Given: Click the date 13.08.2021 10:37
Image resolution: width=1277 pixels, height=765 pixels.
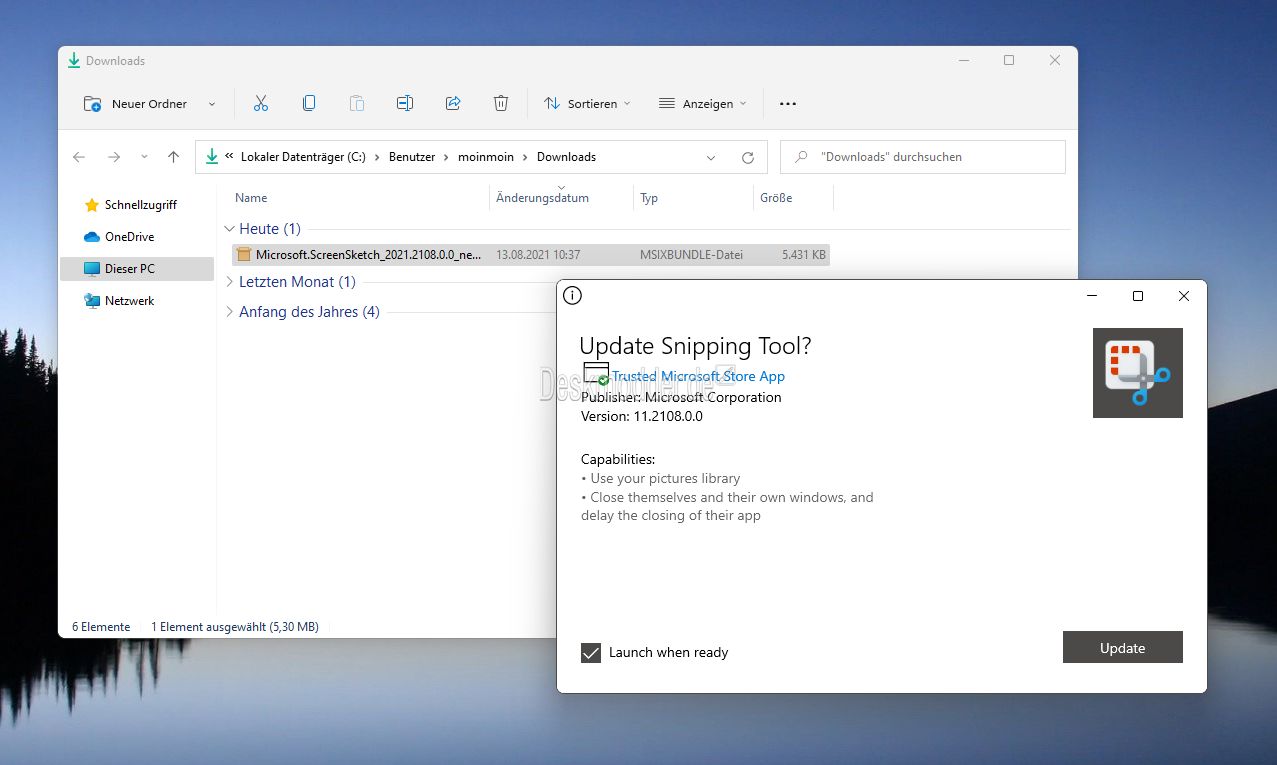Looking at the screenshot, I should click(538, 255).
